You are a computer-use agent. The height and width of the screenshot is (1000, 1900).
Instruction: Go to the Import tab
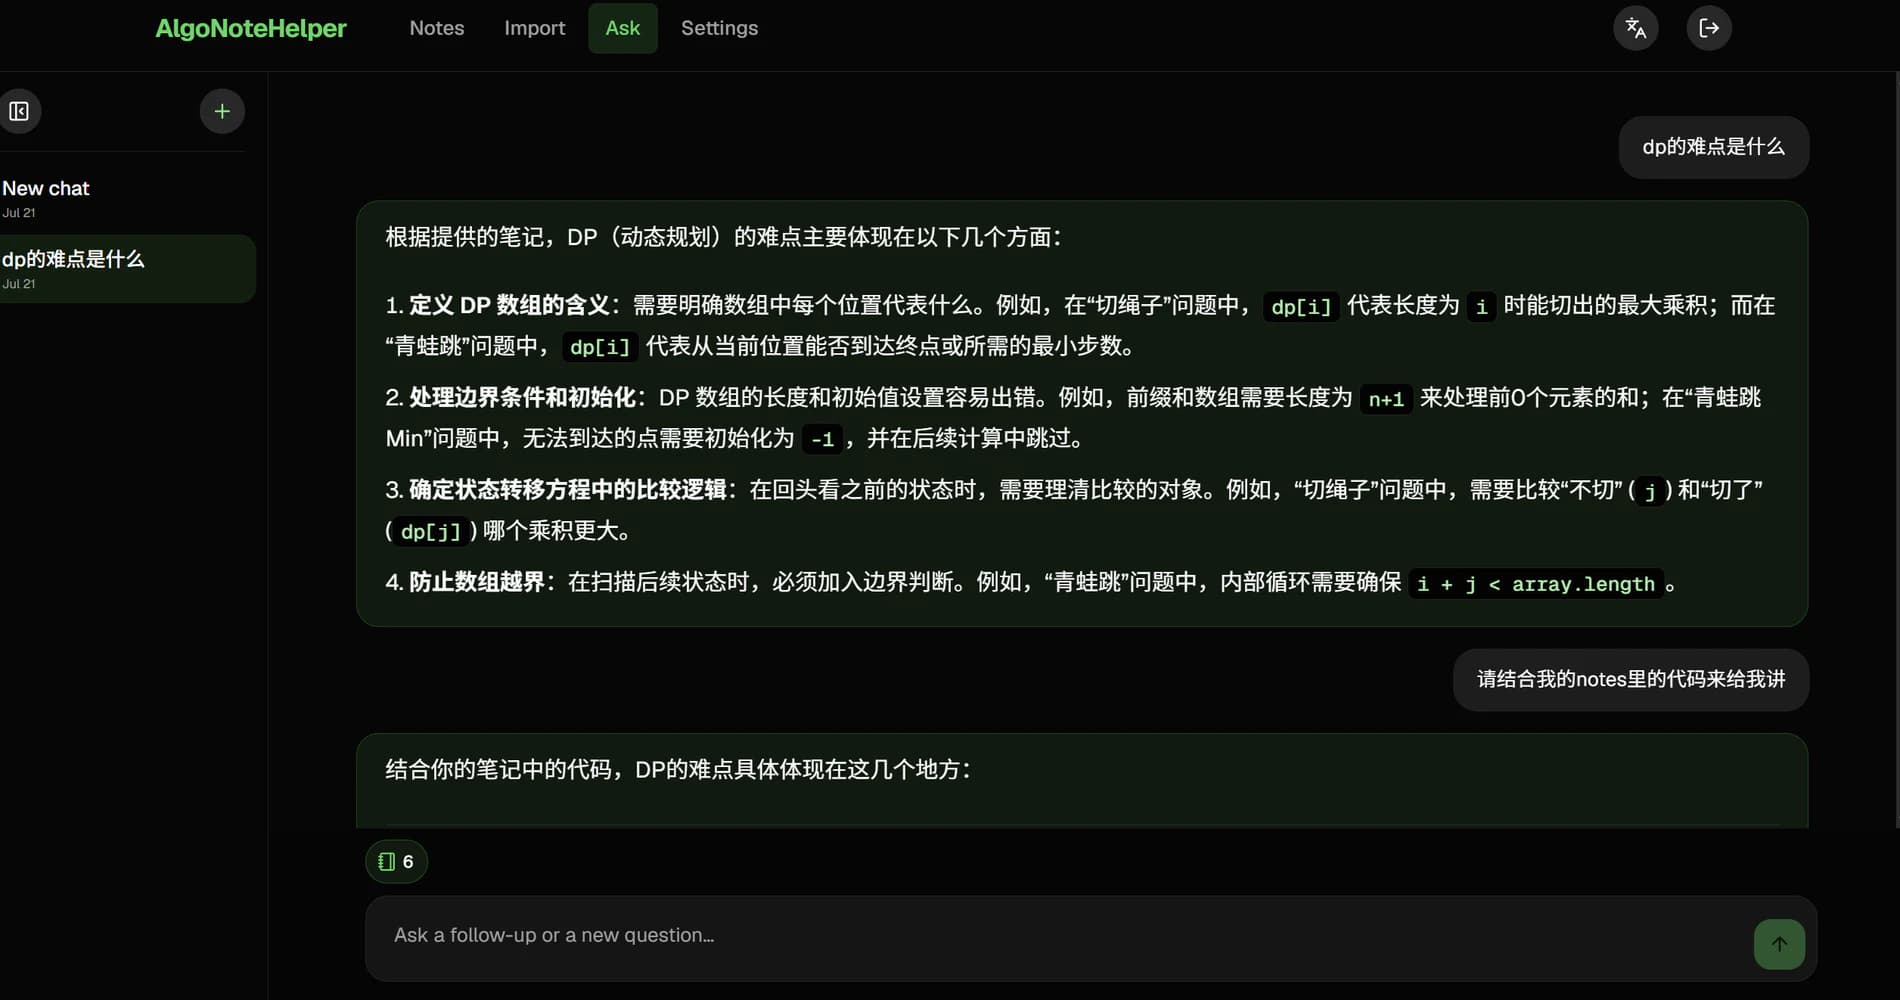click(535, 28)
